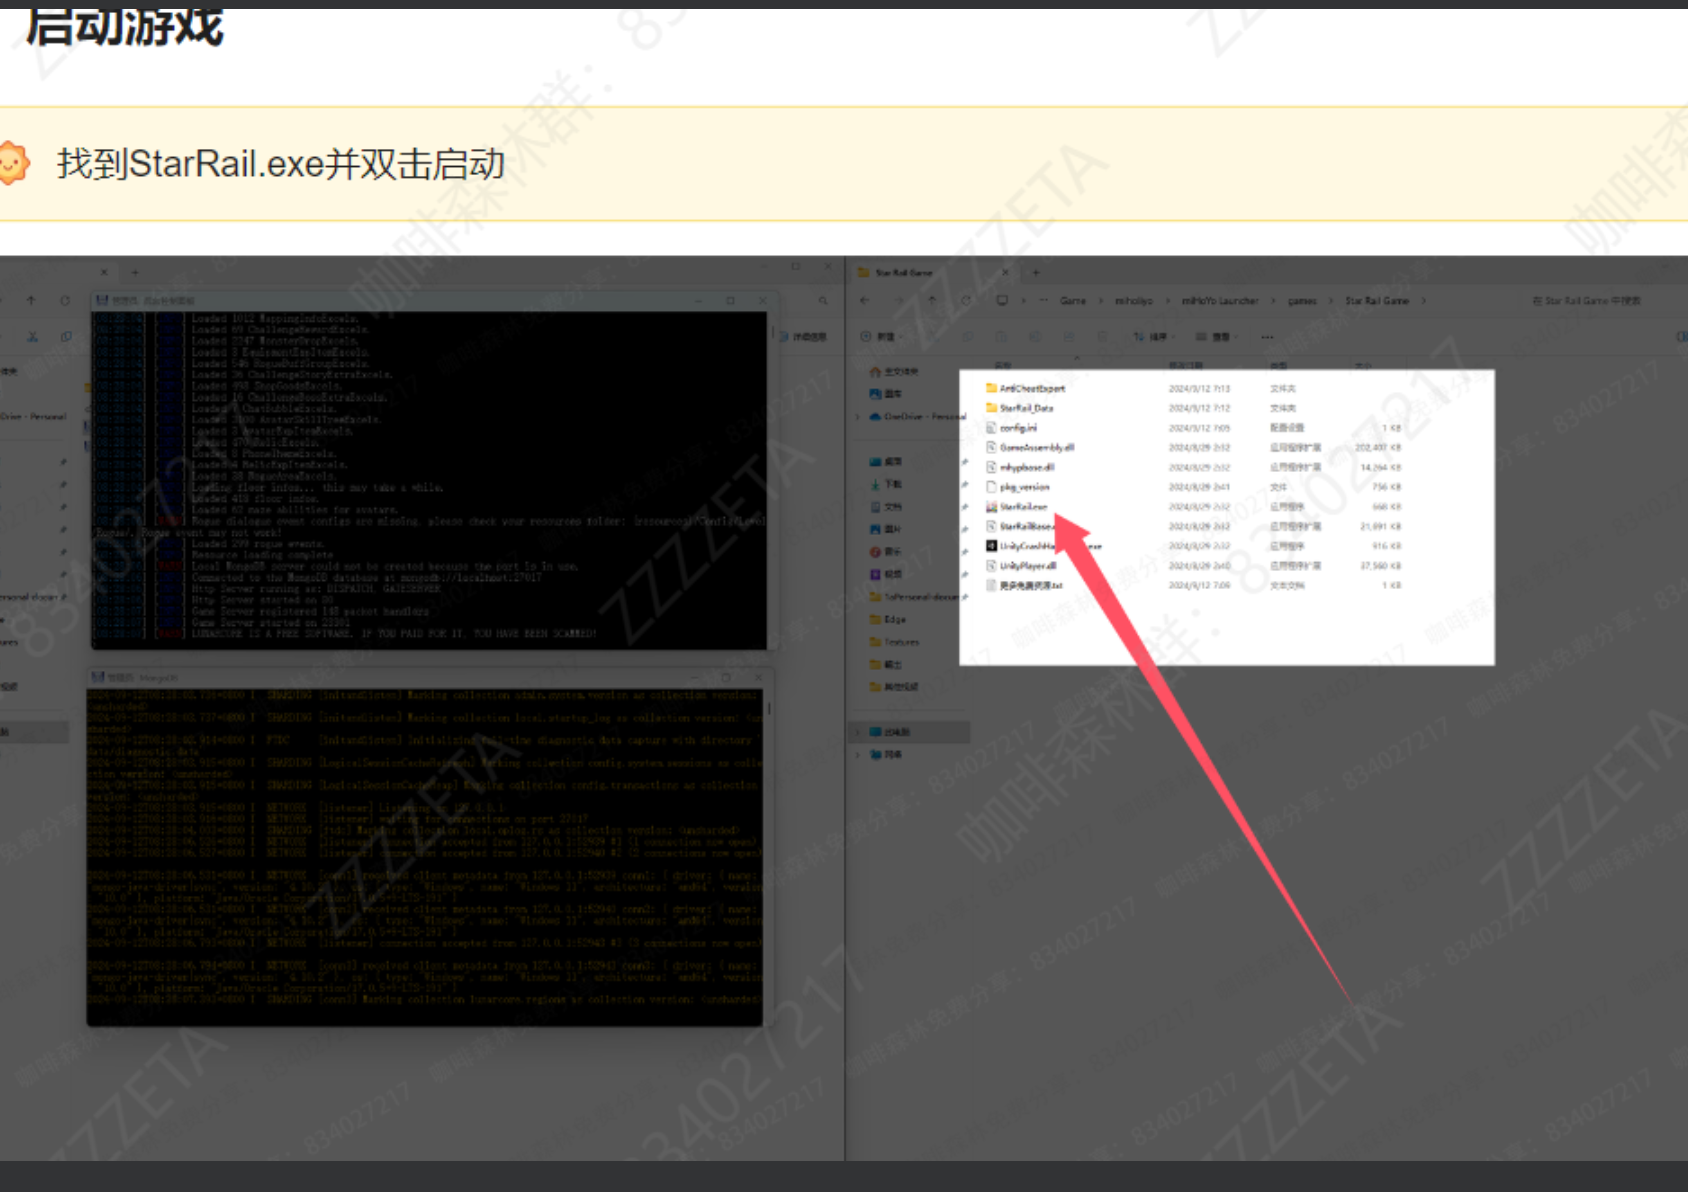Add a new tab in Star Rail Game explorer
The image size is (1688, 1192).
1036,272
